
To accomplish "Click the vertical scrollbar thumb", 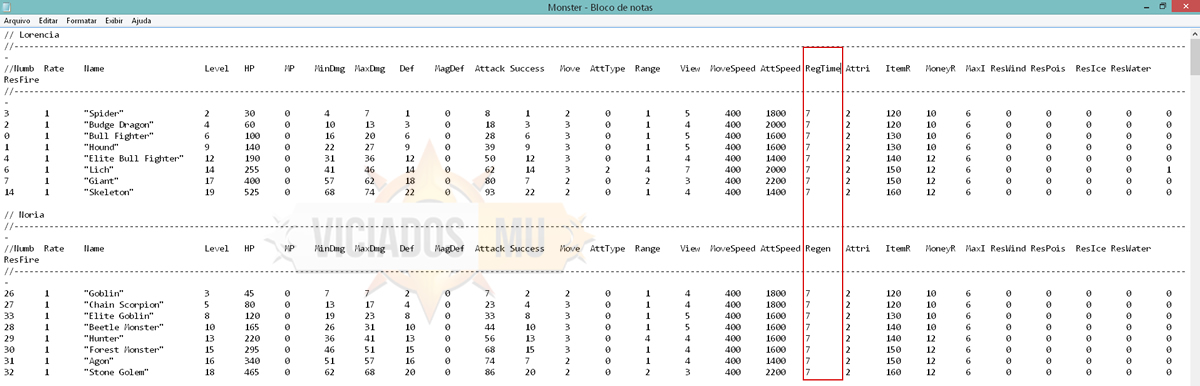I will [1194, 58].
